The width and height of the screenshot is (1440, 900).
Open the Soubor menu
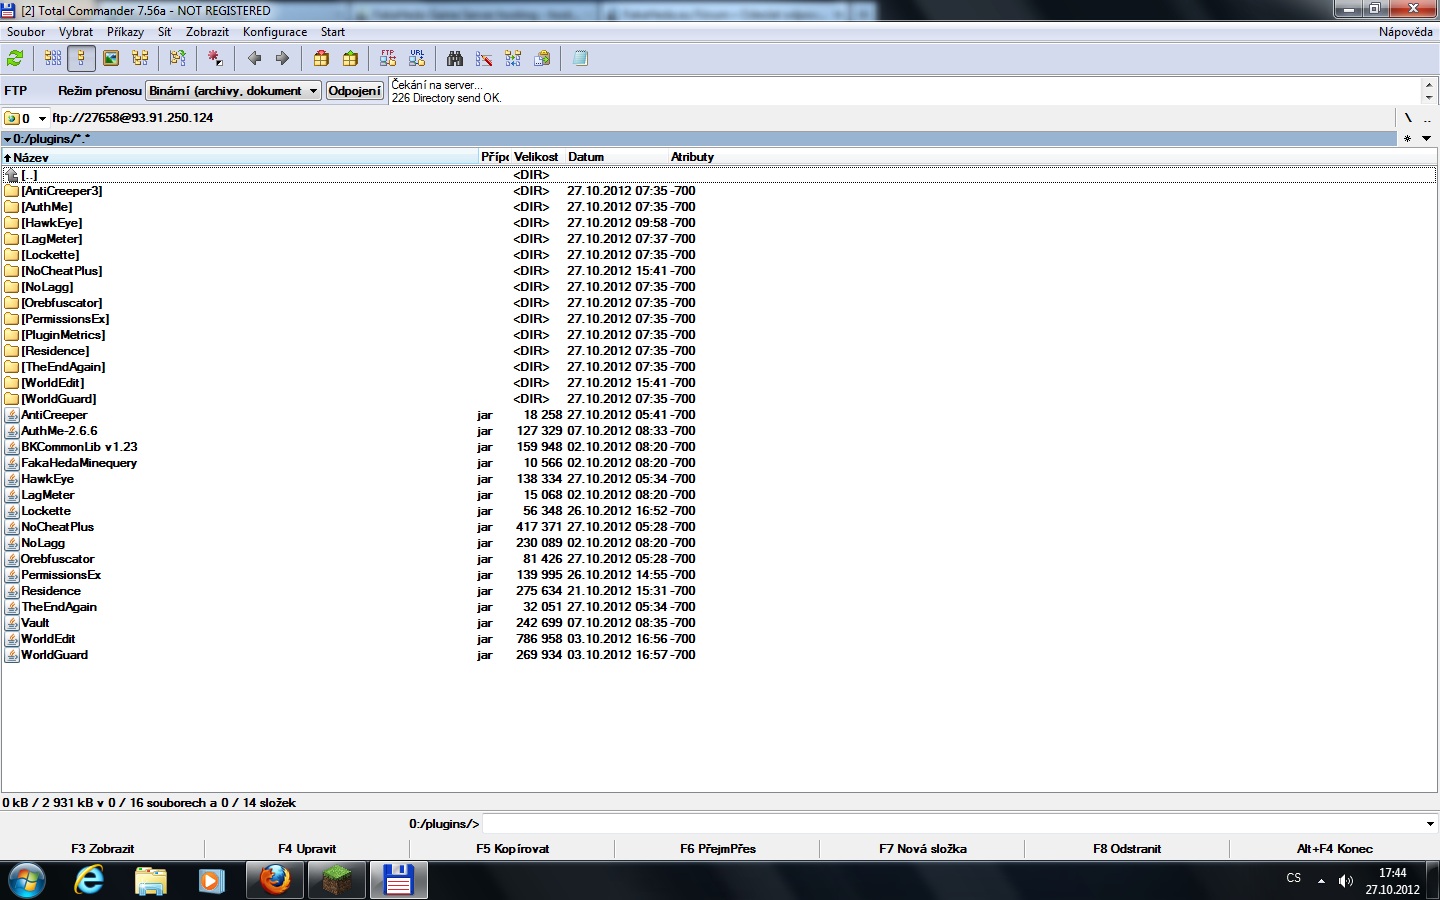(x=26, y=32)
